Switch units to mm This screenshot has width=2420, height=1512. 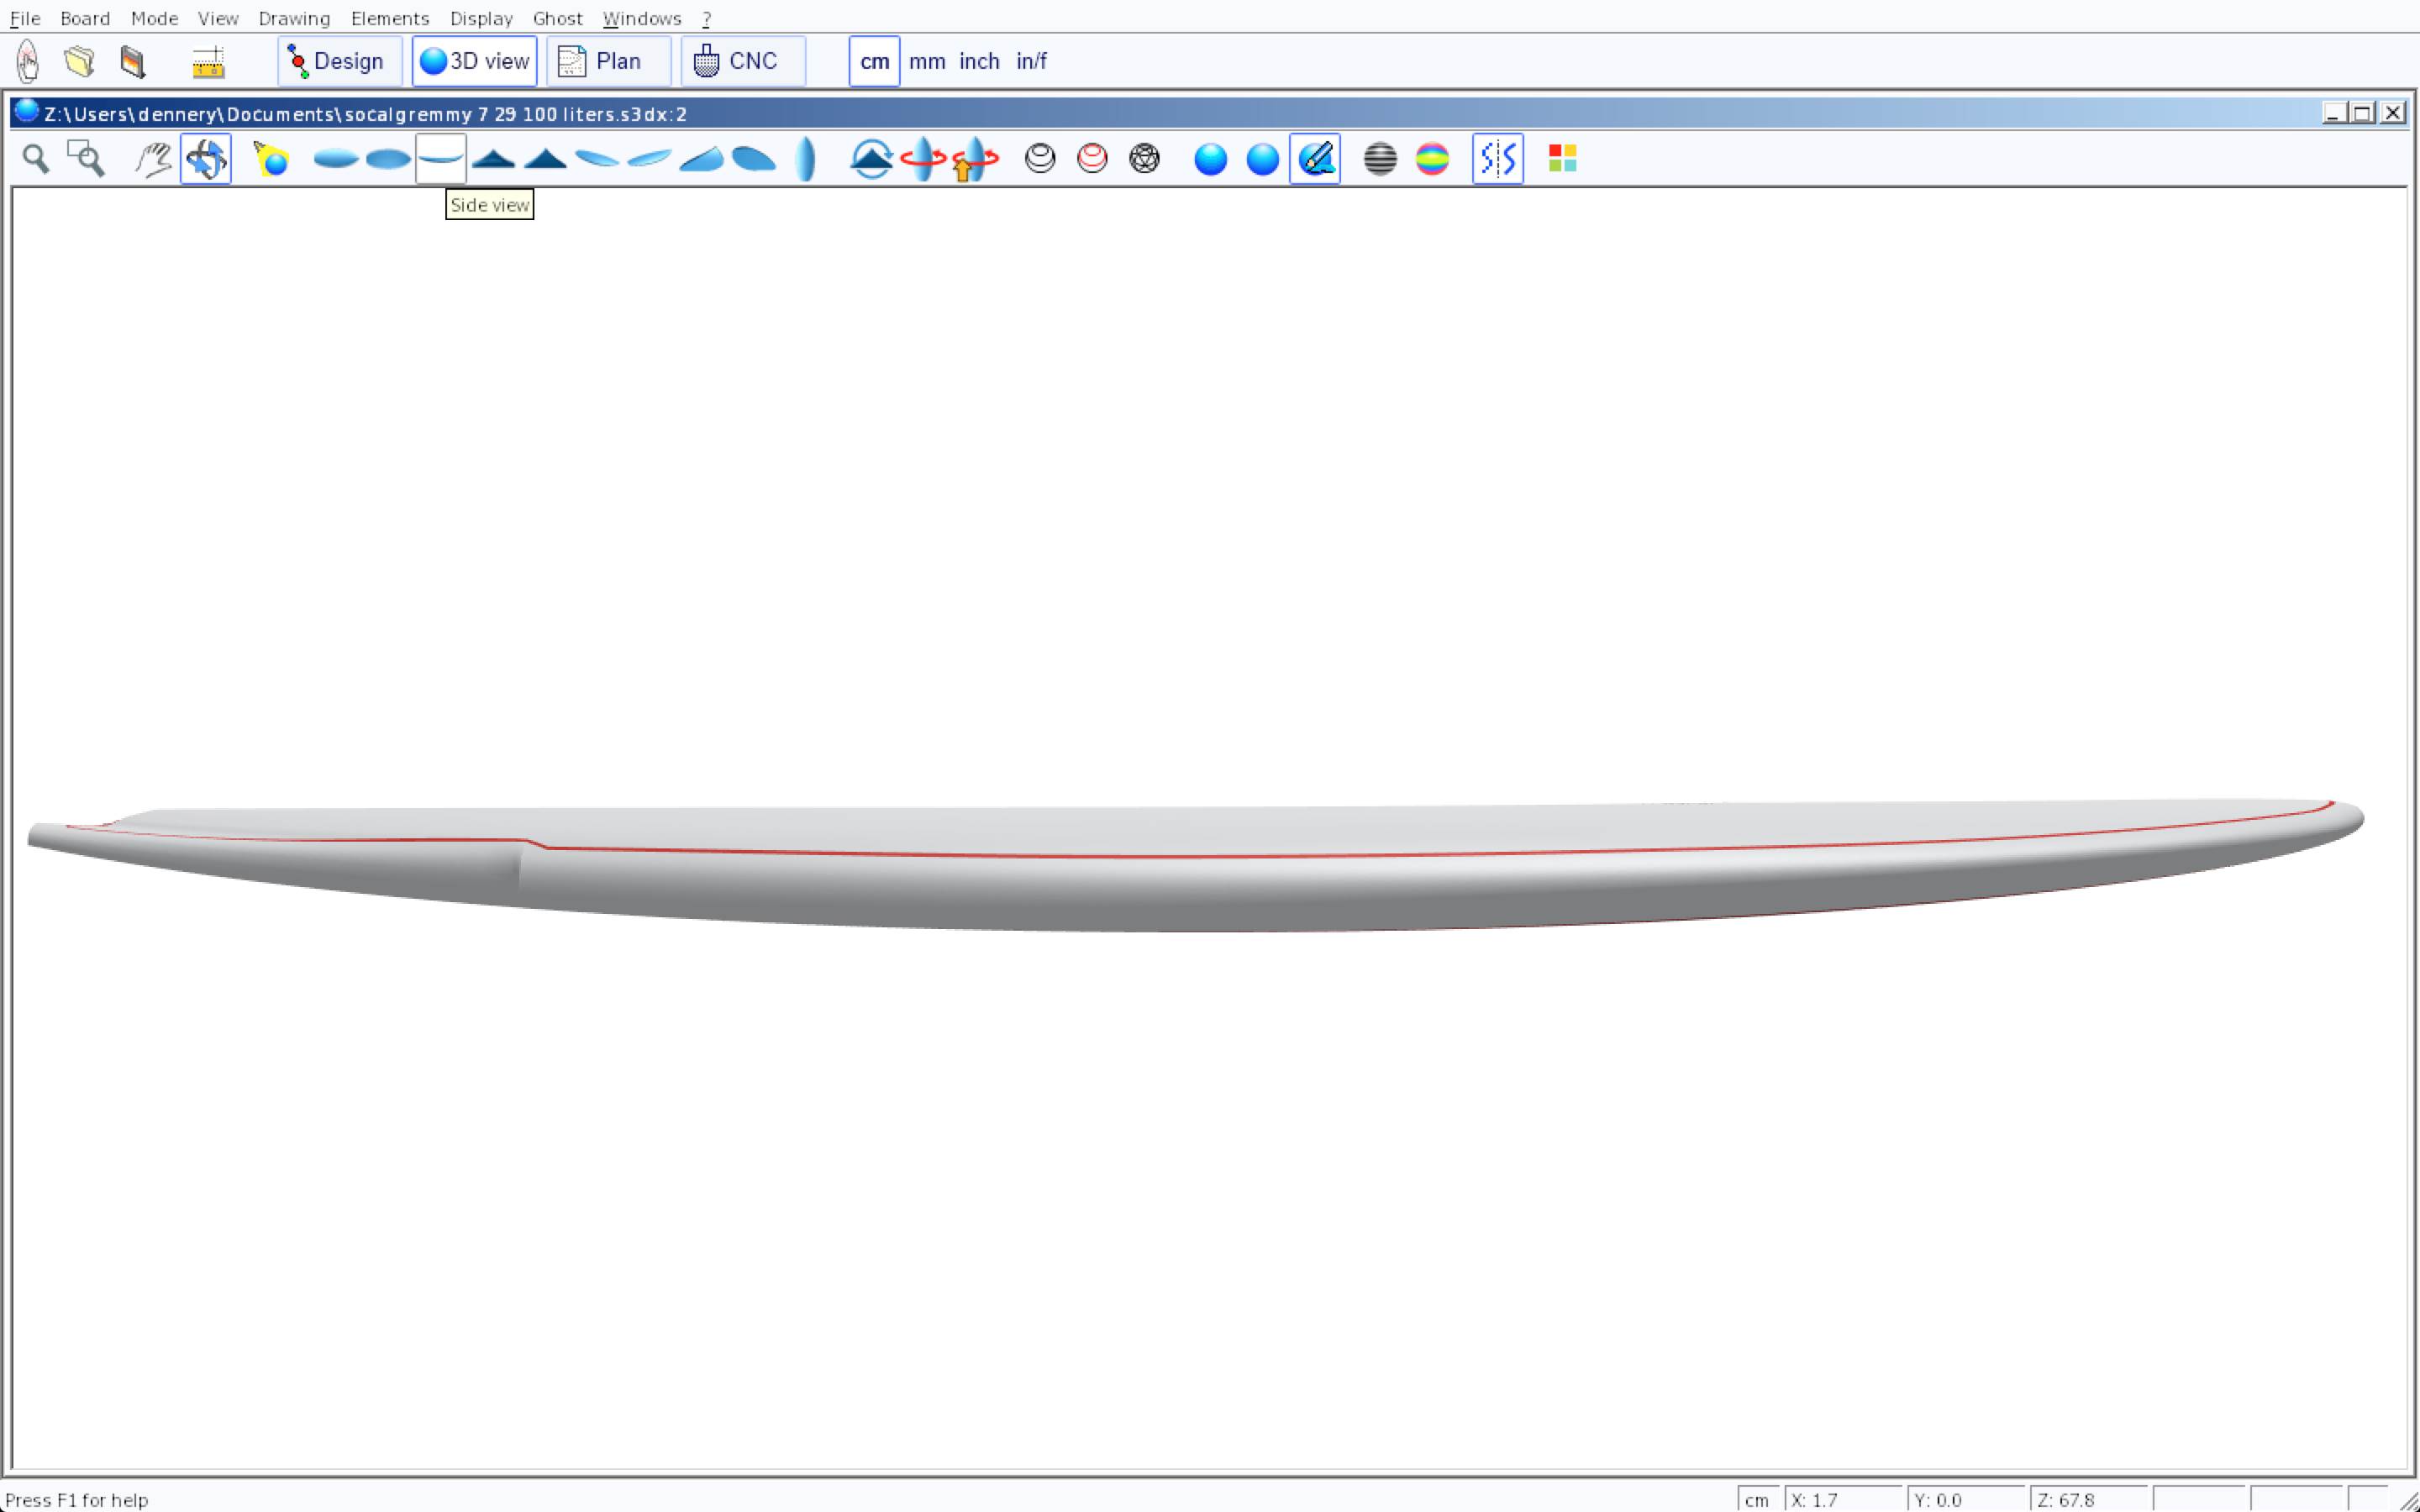[x=927, y=62]
